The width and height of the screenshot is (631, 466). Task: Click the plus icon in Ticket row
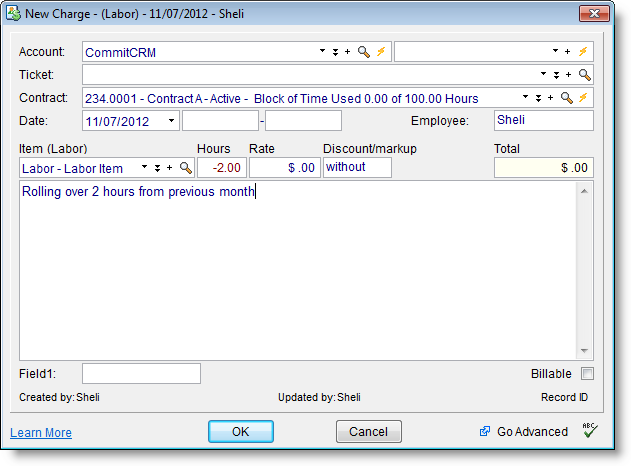pos(568,75)
